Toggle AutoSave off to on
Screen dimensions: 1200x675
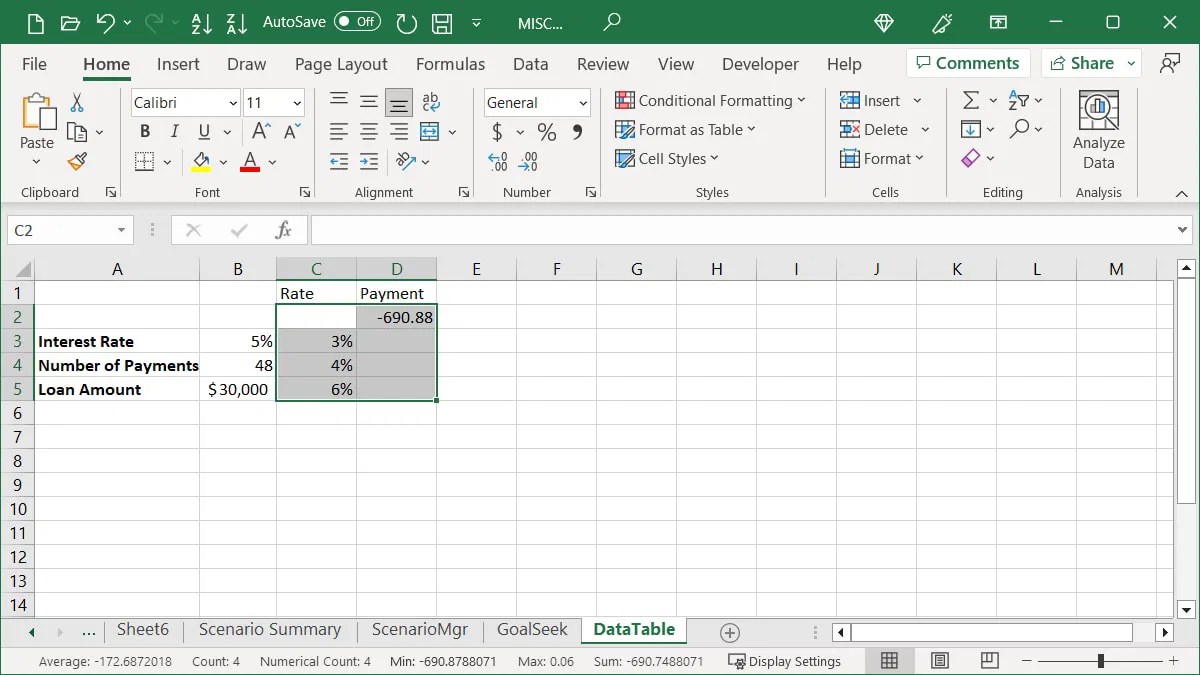pyautogui.click(x=356, y=22)
